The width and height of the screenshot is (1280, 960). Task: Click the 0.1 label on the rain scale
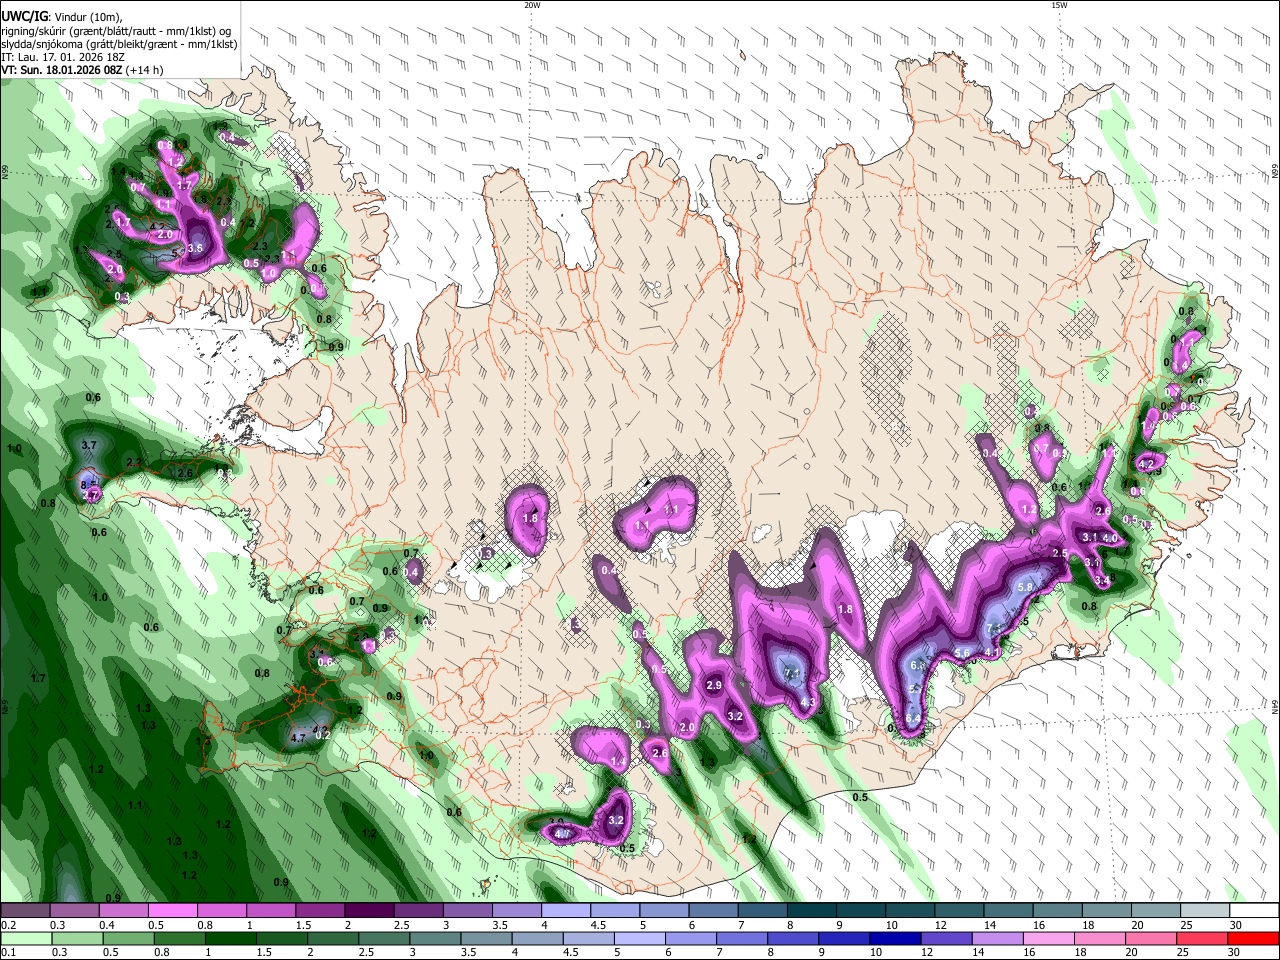(8, 953)
